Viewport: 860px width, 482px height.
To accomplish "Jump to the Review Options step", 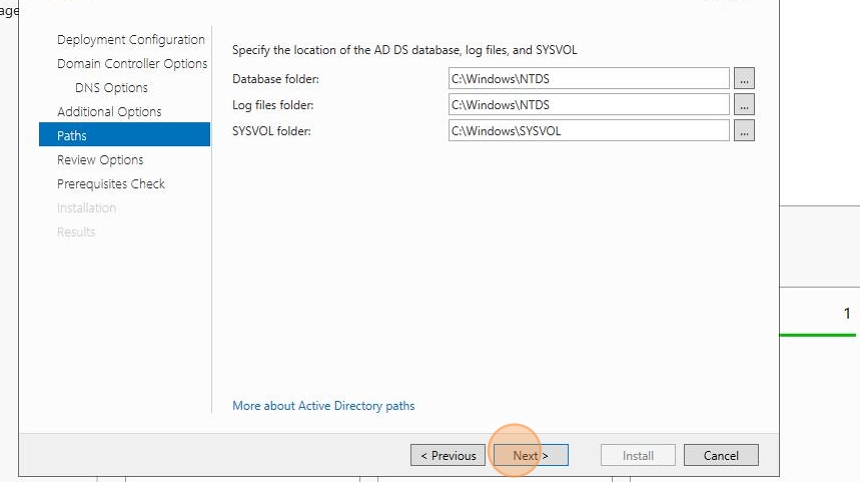I will click(x=100, y=160).
